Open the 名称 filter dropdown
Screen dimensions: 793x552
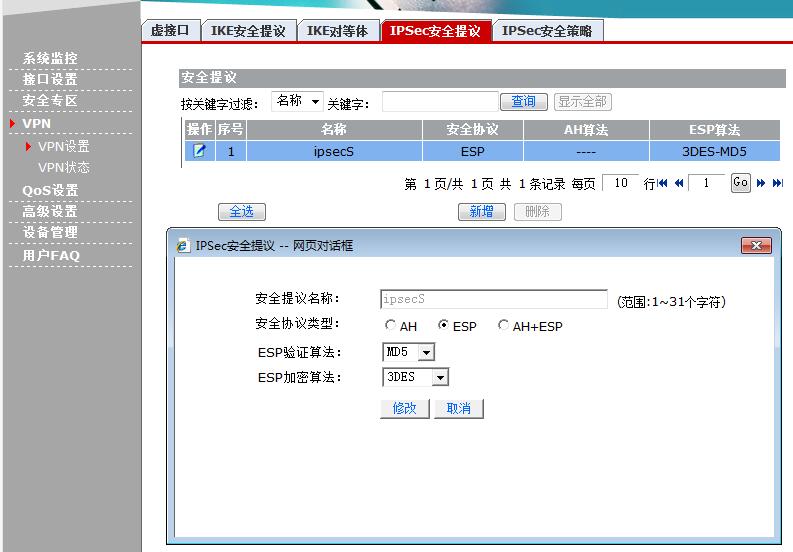click(x=297, y=101)
